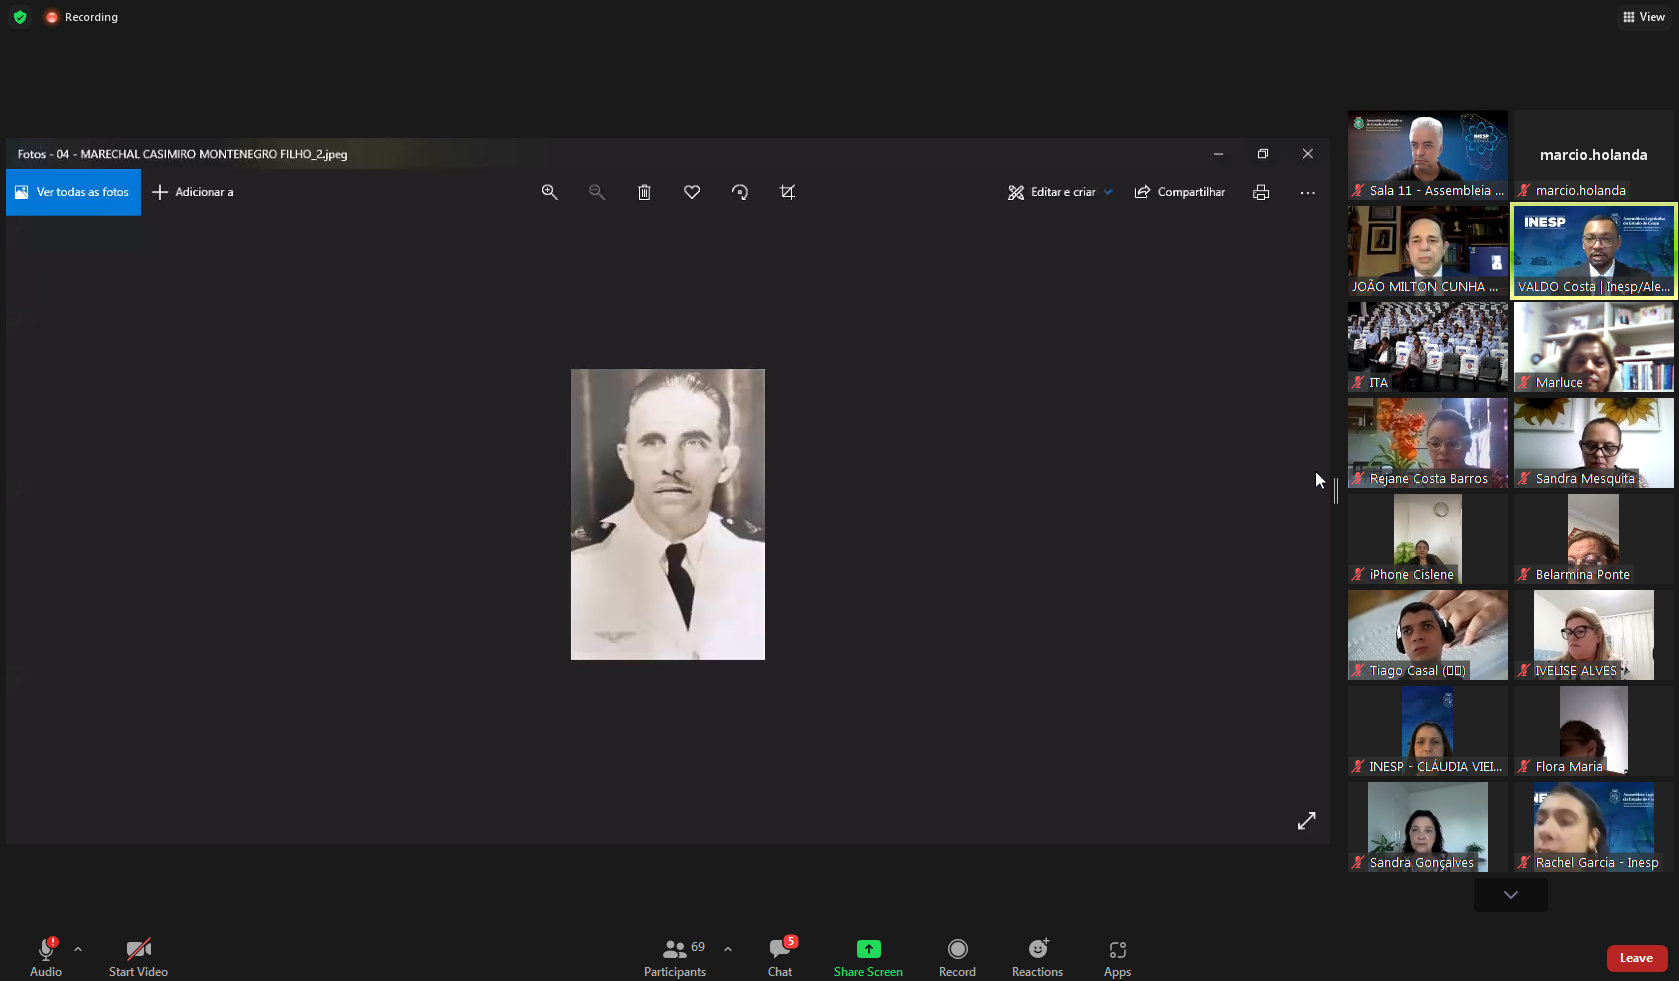Show more participants with down chevron
The width and height of the screenshot is (1679, 981).
pyautogui.click(x=1510, y=895)
